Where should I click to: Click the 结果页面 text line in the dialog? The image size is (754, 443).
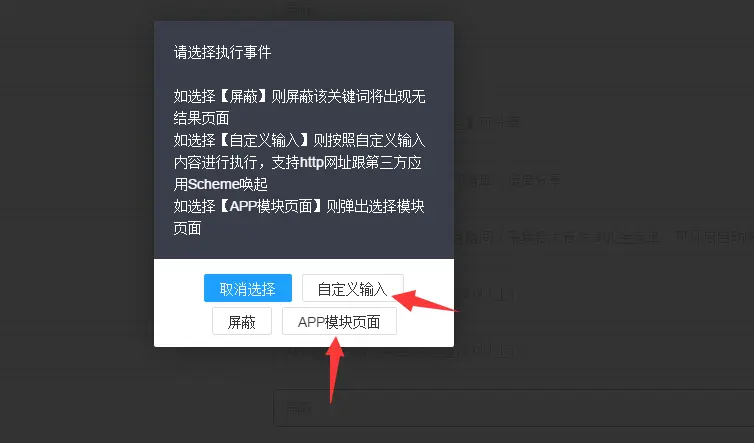[201, 118]
